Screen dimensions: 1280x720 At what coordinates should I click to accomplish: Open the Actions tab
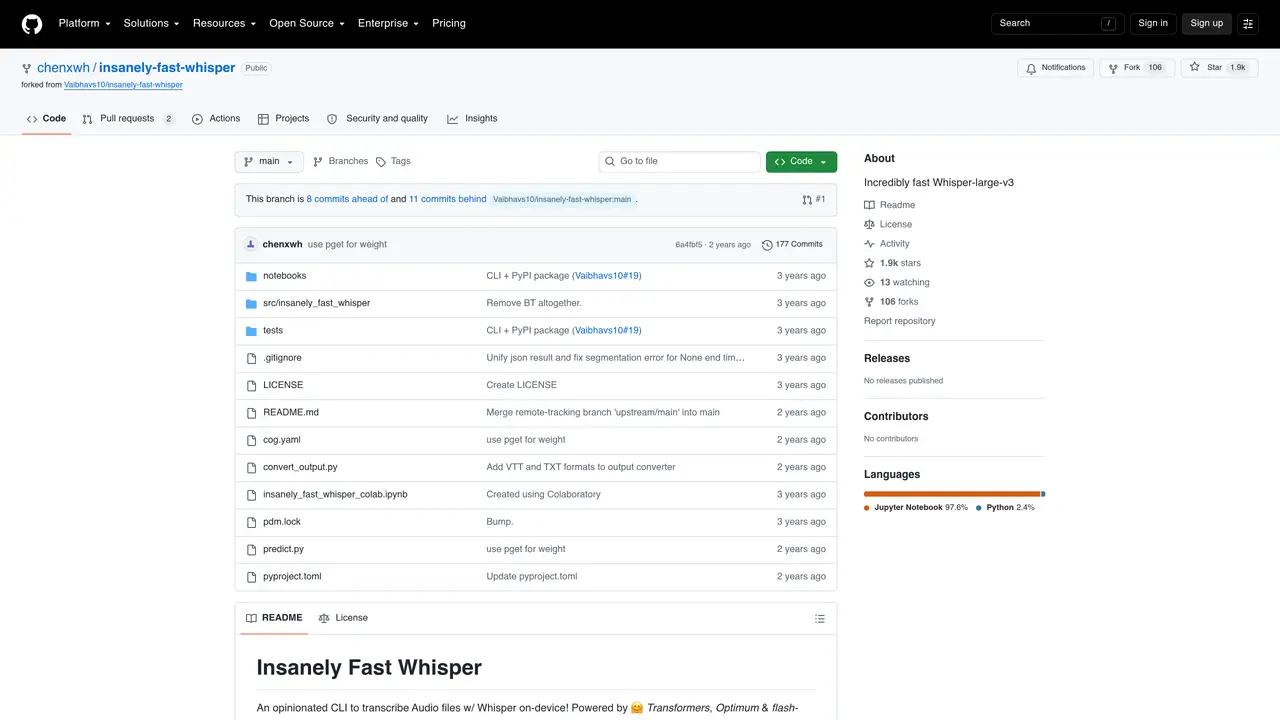(216, 119)
